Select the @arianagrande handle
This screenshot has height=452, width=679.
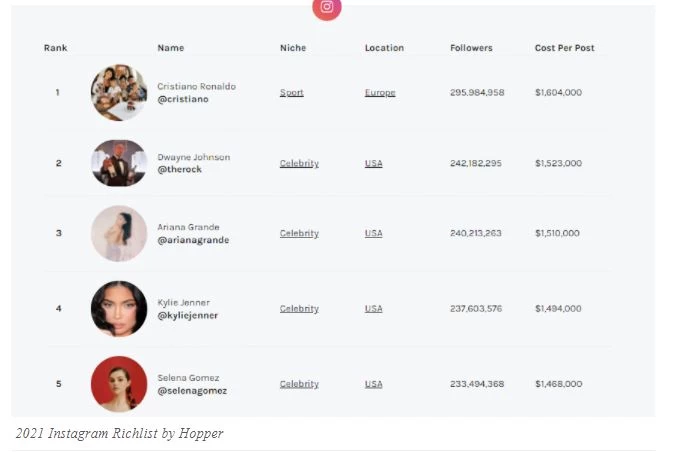(x=193, y=240)
